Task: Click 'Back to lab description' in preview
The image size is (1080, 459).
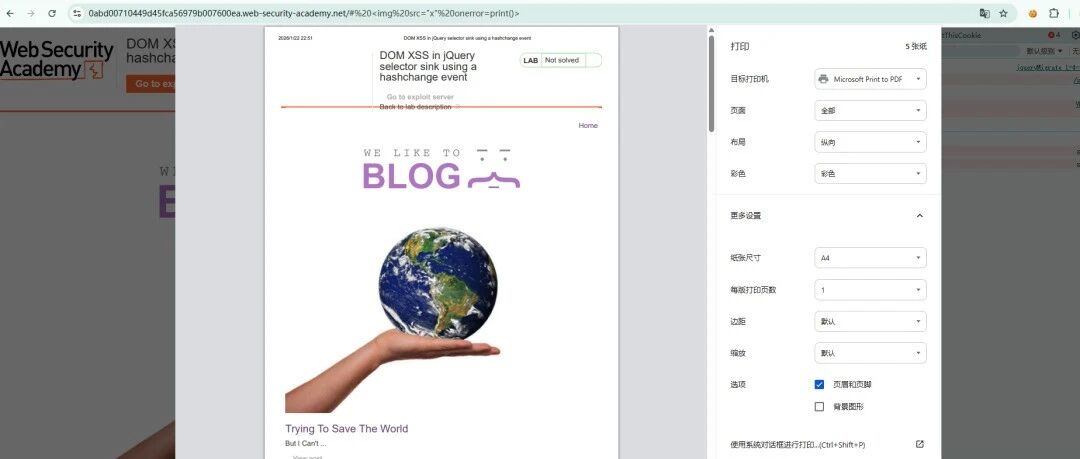Action: click(415, 107)
